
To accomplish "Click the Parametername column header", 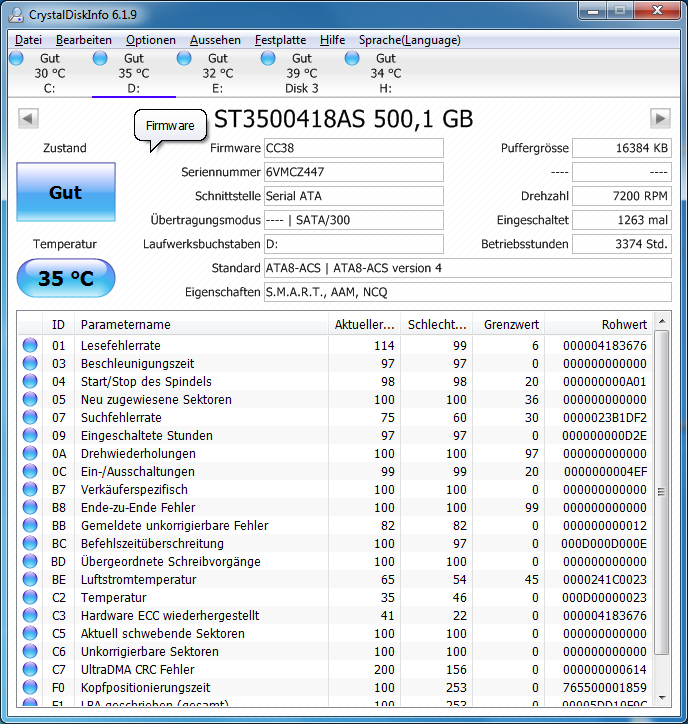I will pos(201,325).
